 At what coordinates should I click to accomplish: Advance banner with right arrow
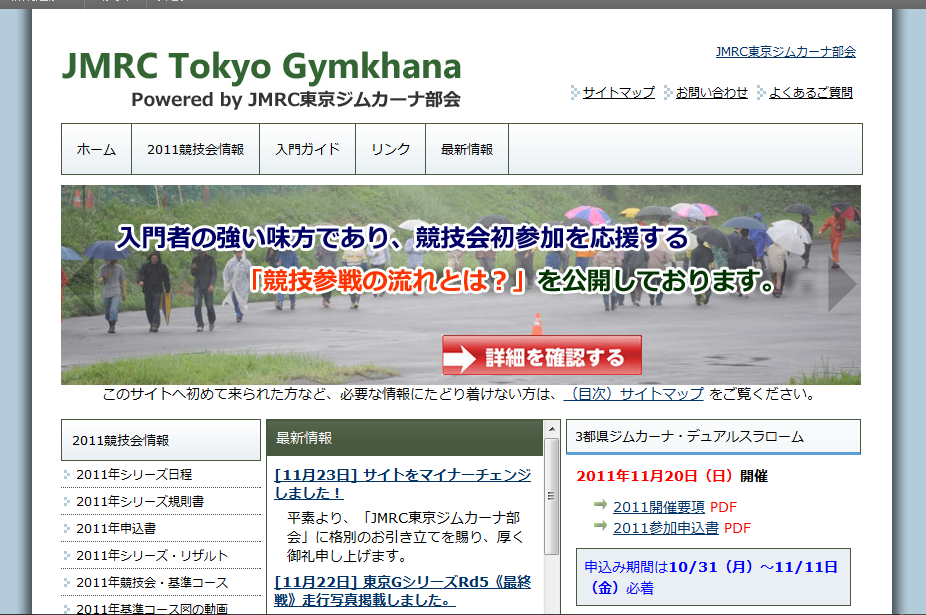point(842,284)
